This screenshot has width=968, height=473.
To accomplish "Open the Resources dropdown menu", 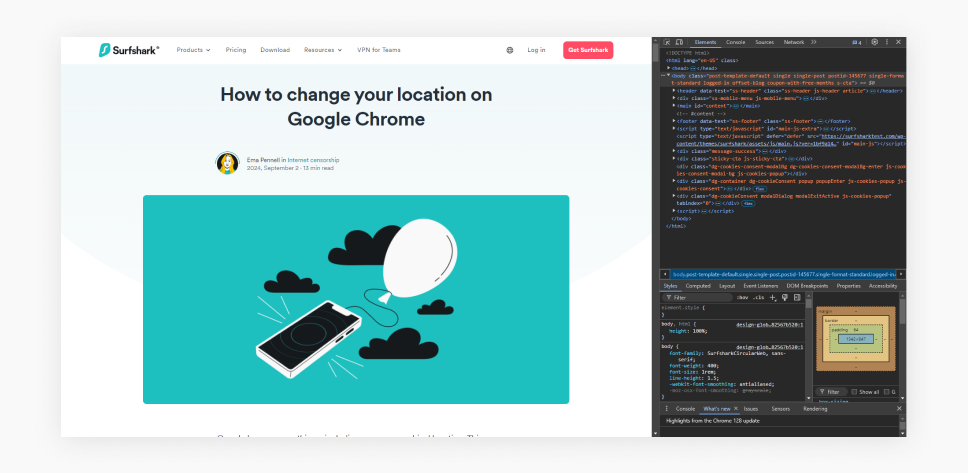I will click(323, 50).
